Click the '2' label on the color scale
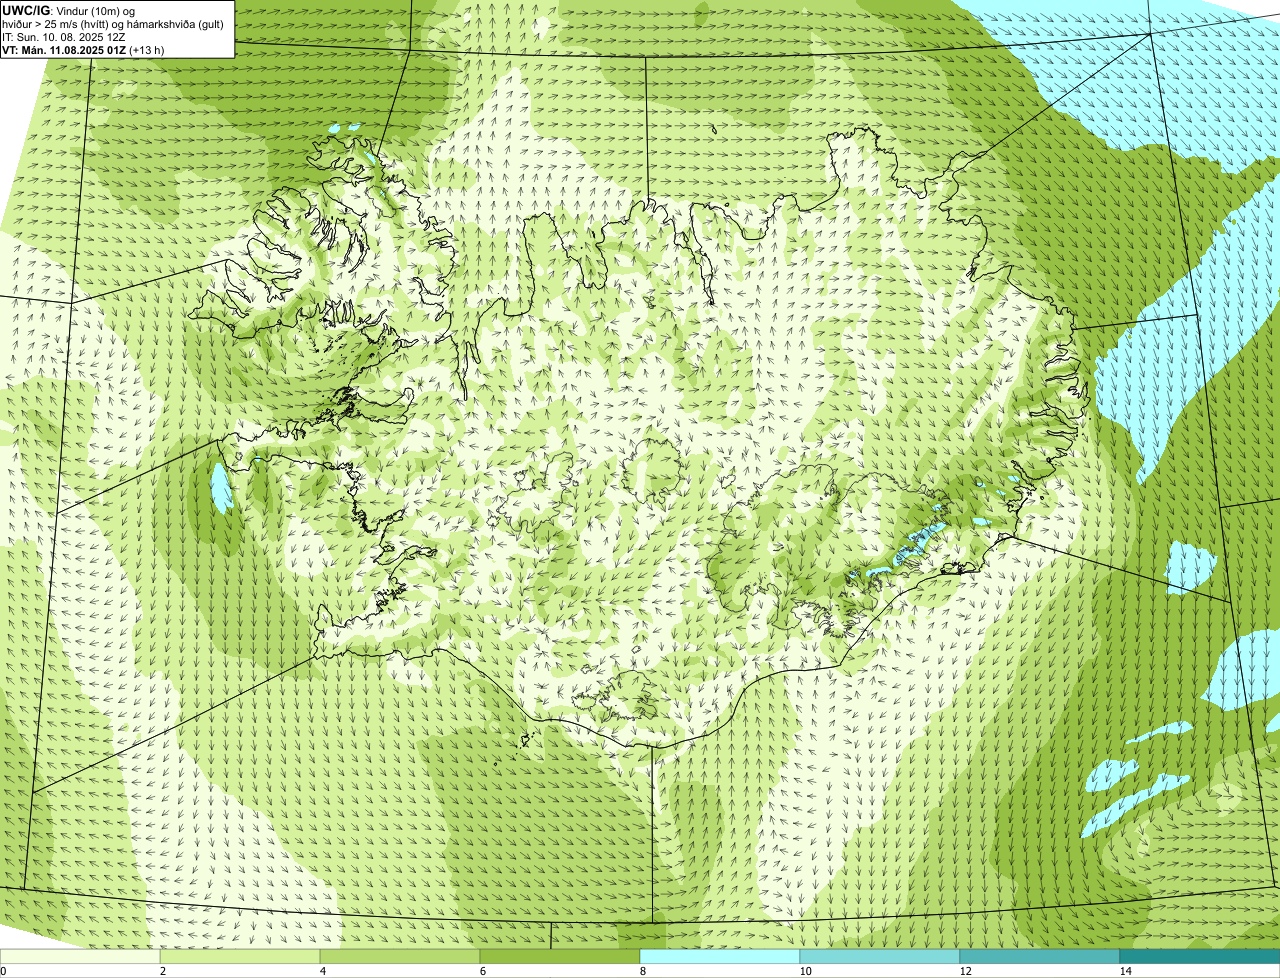Viewport: 1280px width, 978px height. pos(162,971)
